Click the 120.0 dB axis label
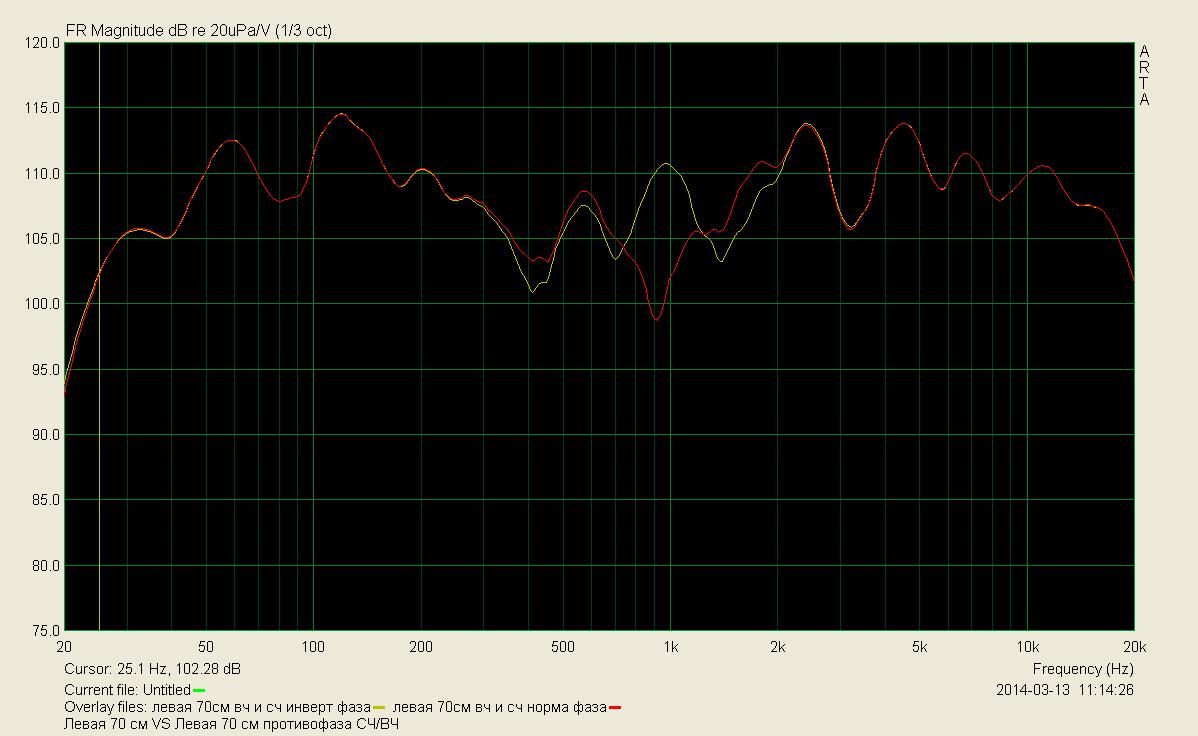The image size is (1198, 736). tap(41, 44)
